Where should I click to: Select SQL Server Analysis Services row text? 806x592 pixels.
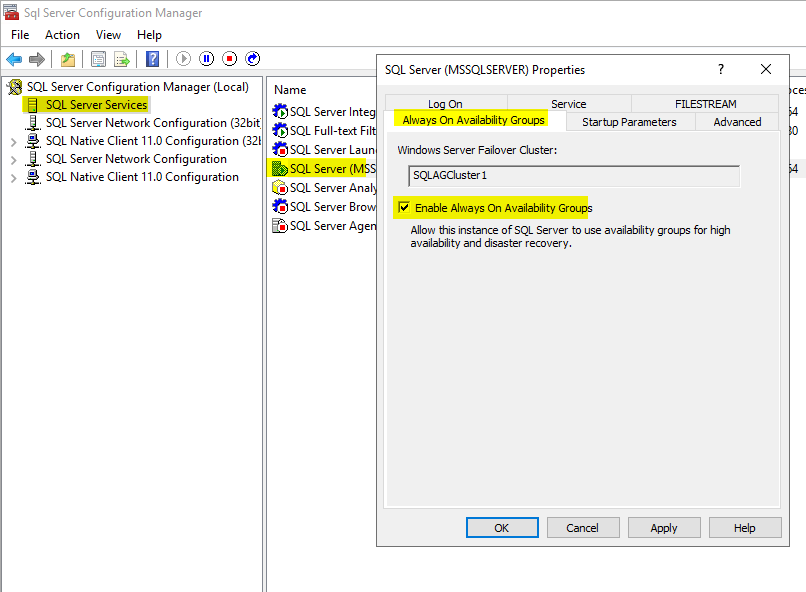point(333,188)
